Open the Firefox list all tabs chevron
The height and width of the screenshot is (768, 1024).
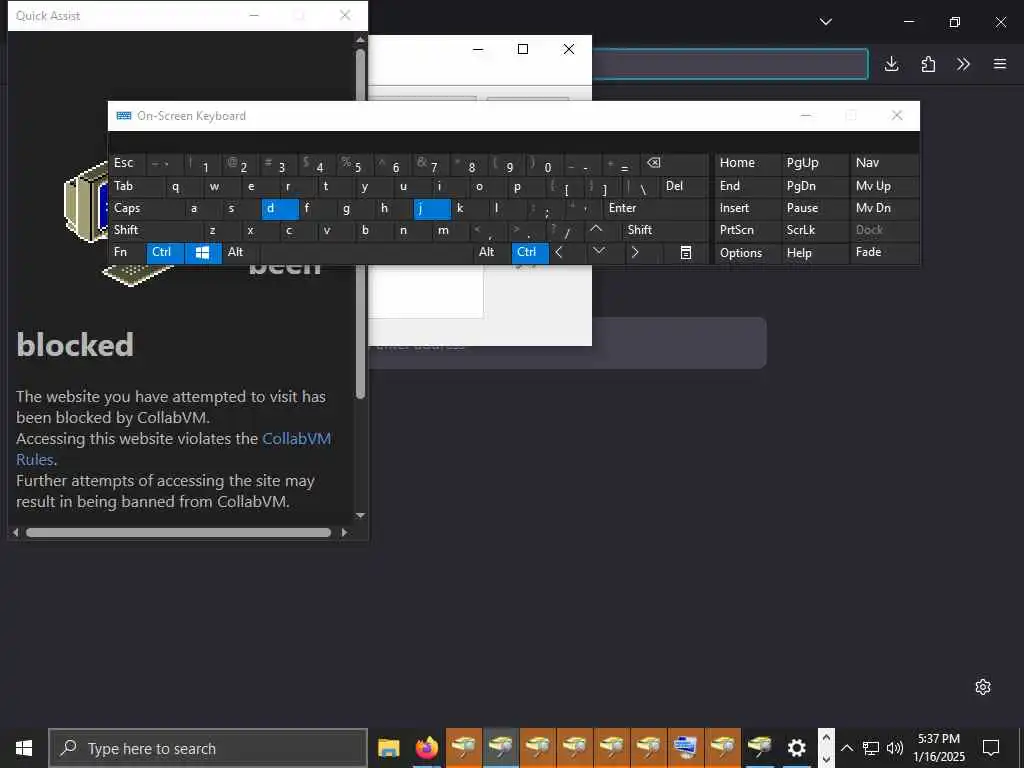click(826, 22)
